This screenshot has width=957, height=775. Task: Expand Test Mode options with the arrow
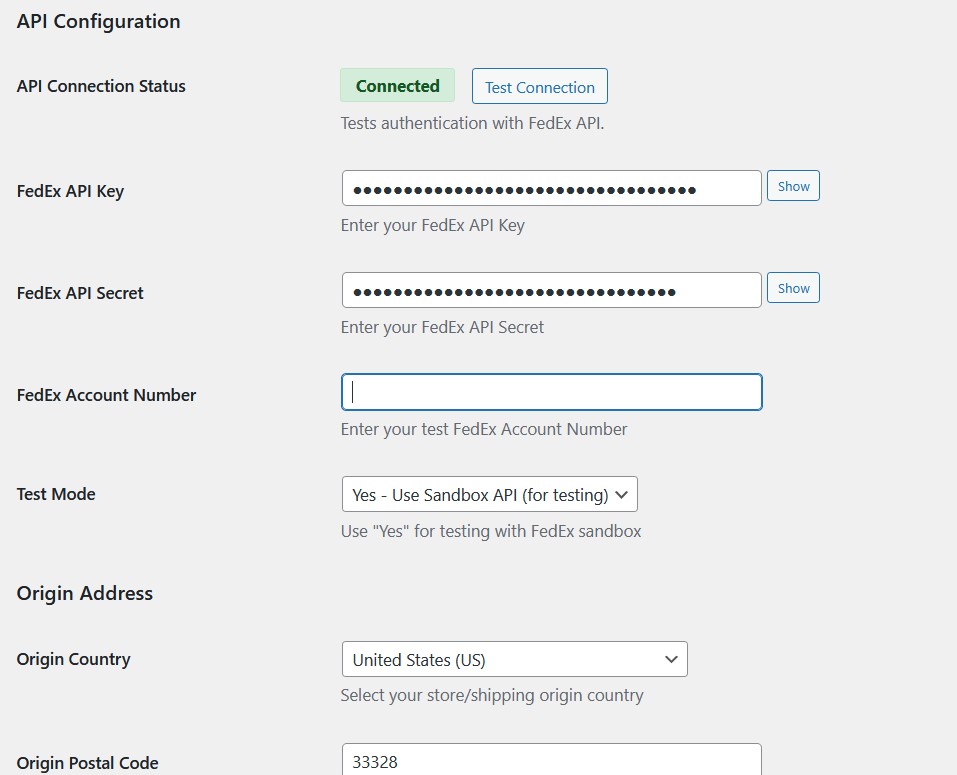click(622, 493)
